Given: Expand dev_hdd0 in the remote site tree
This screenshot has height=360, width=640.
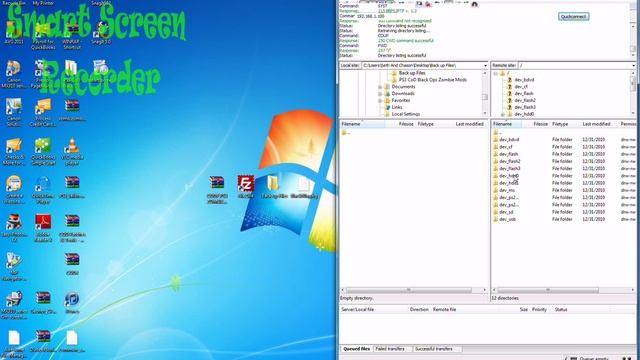Looking at the screenshot, I should 502,114.
